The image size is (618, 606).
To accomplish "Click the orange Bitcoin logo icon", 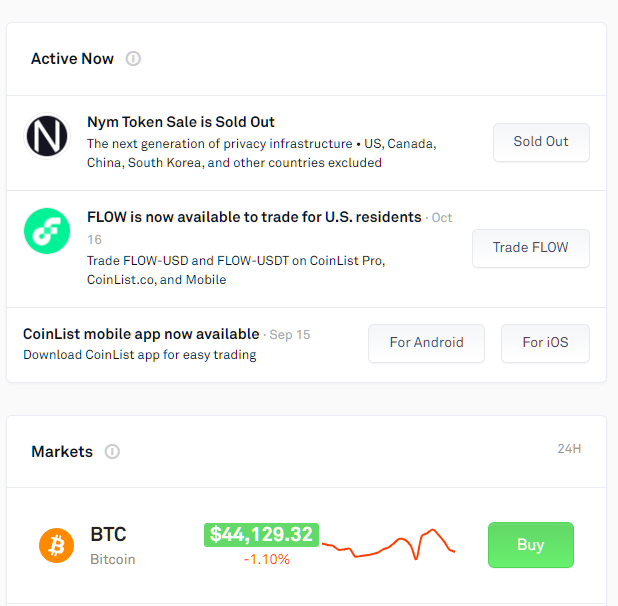I will 56,545.
